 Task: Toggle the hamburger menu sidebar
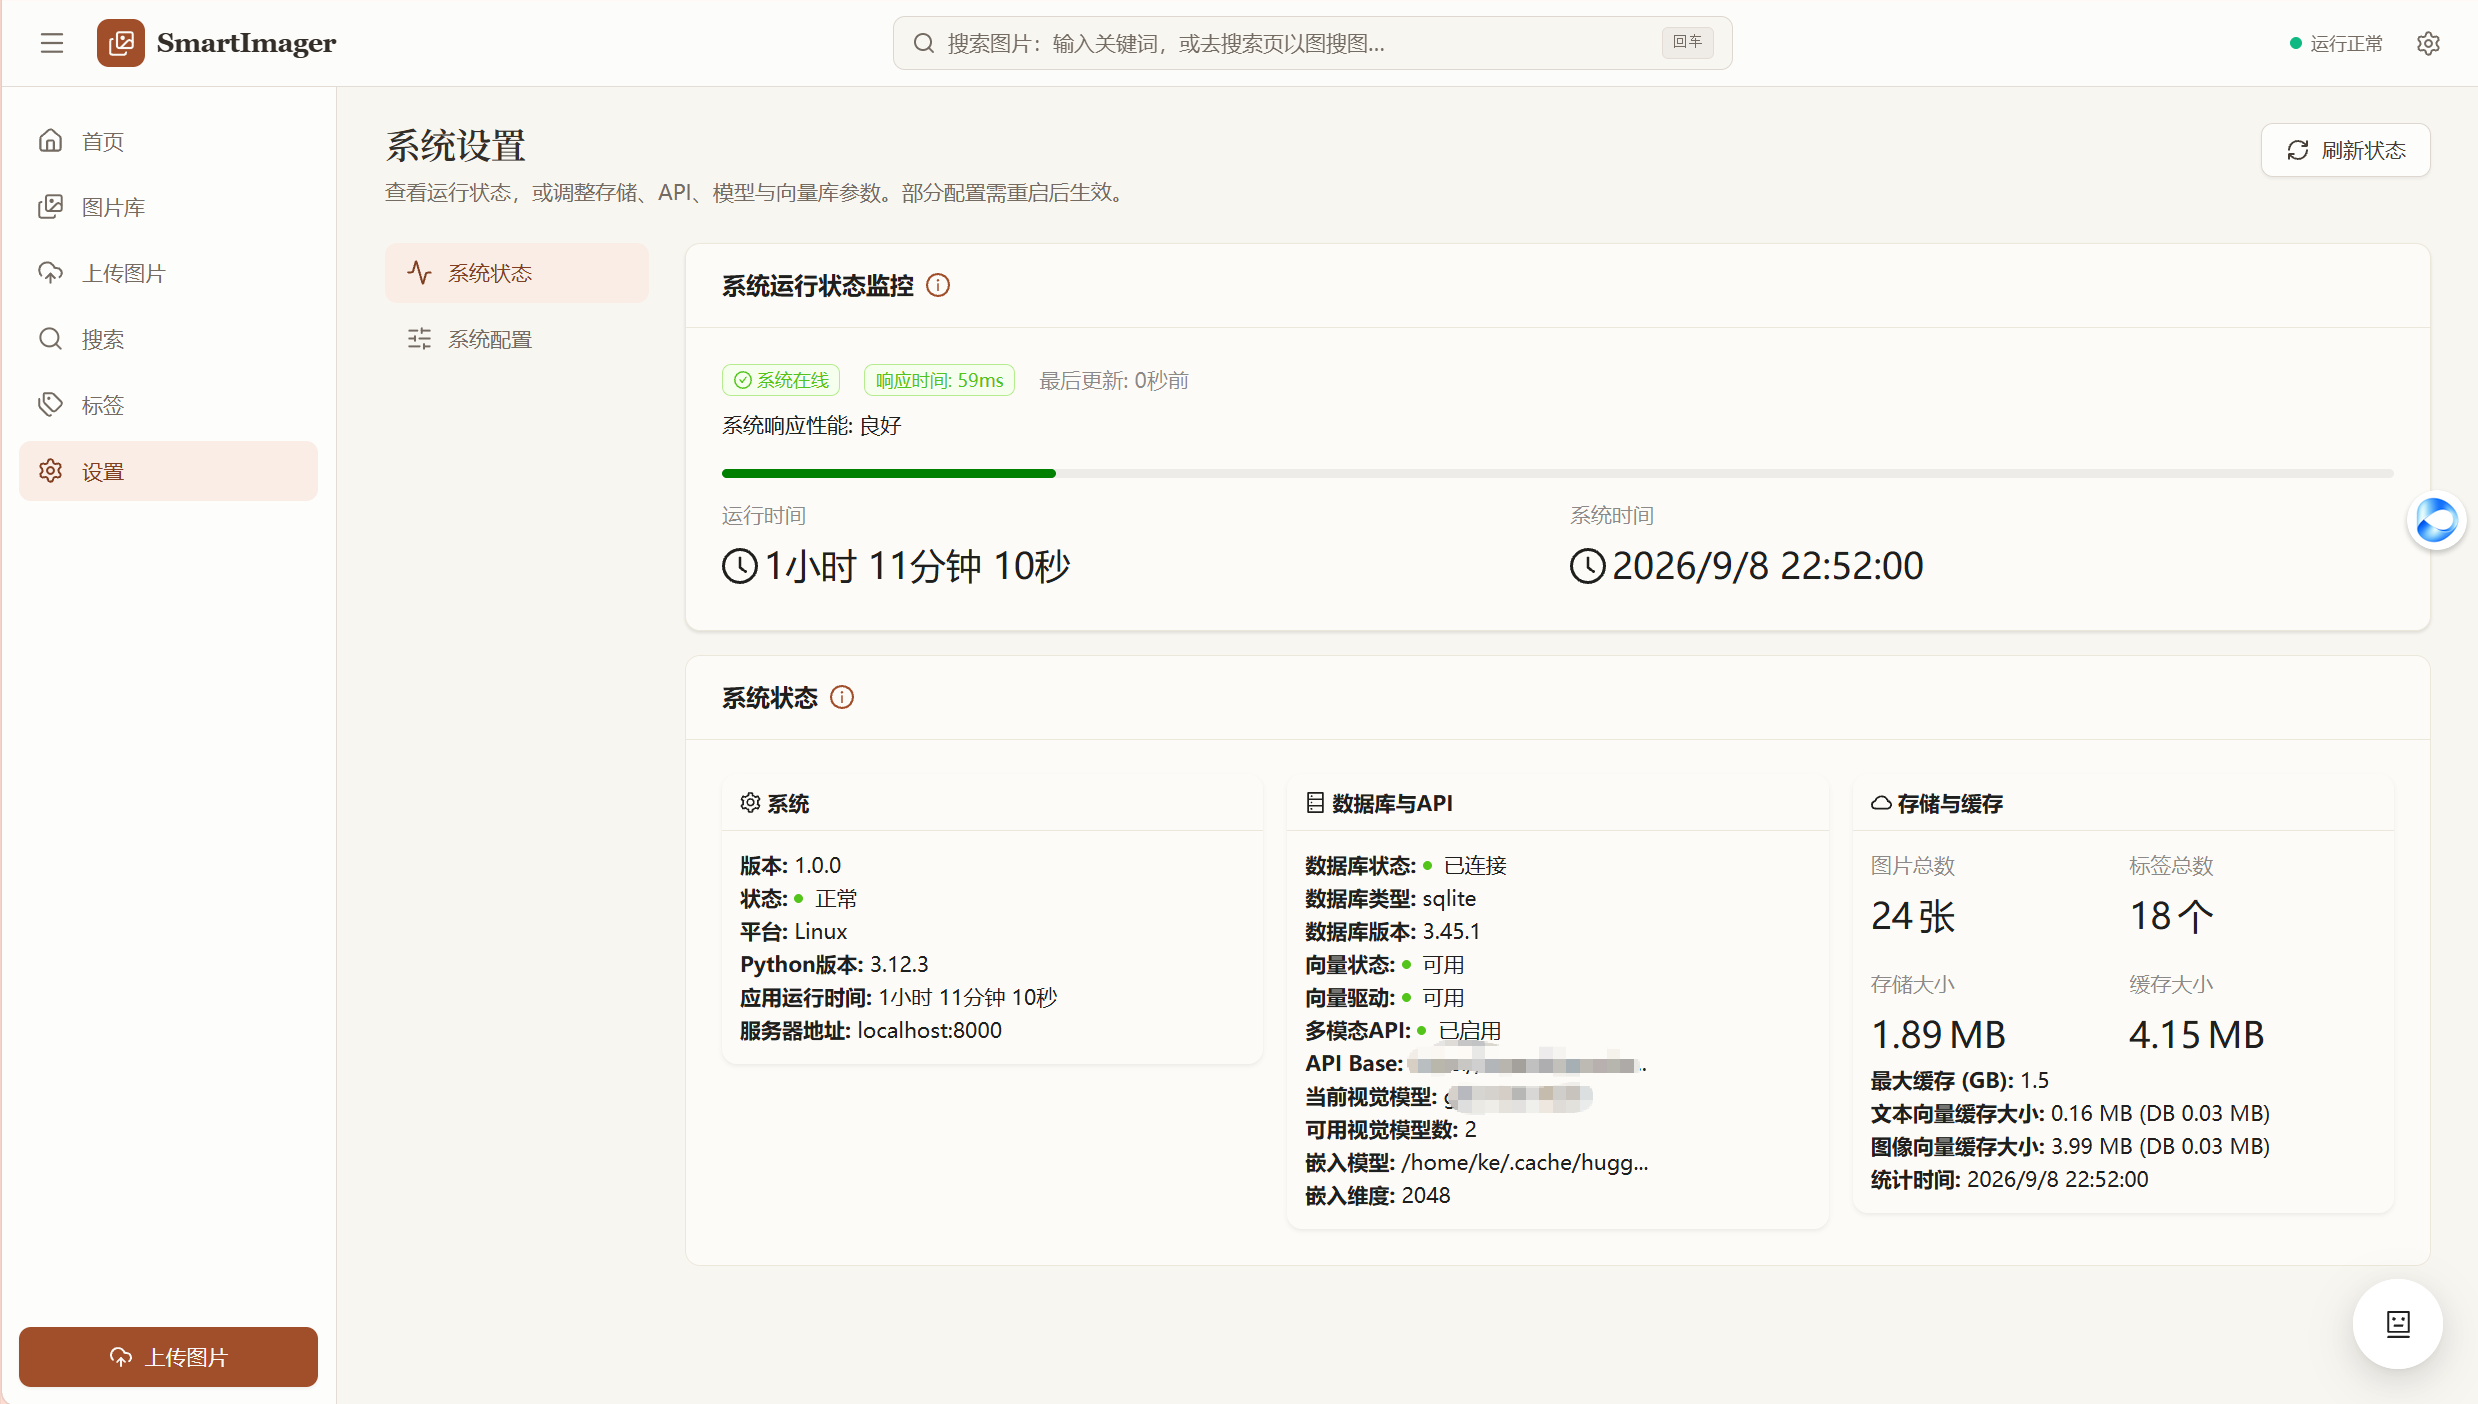tap(52, 43)
